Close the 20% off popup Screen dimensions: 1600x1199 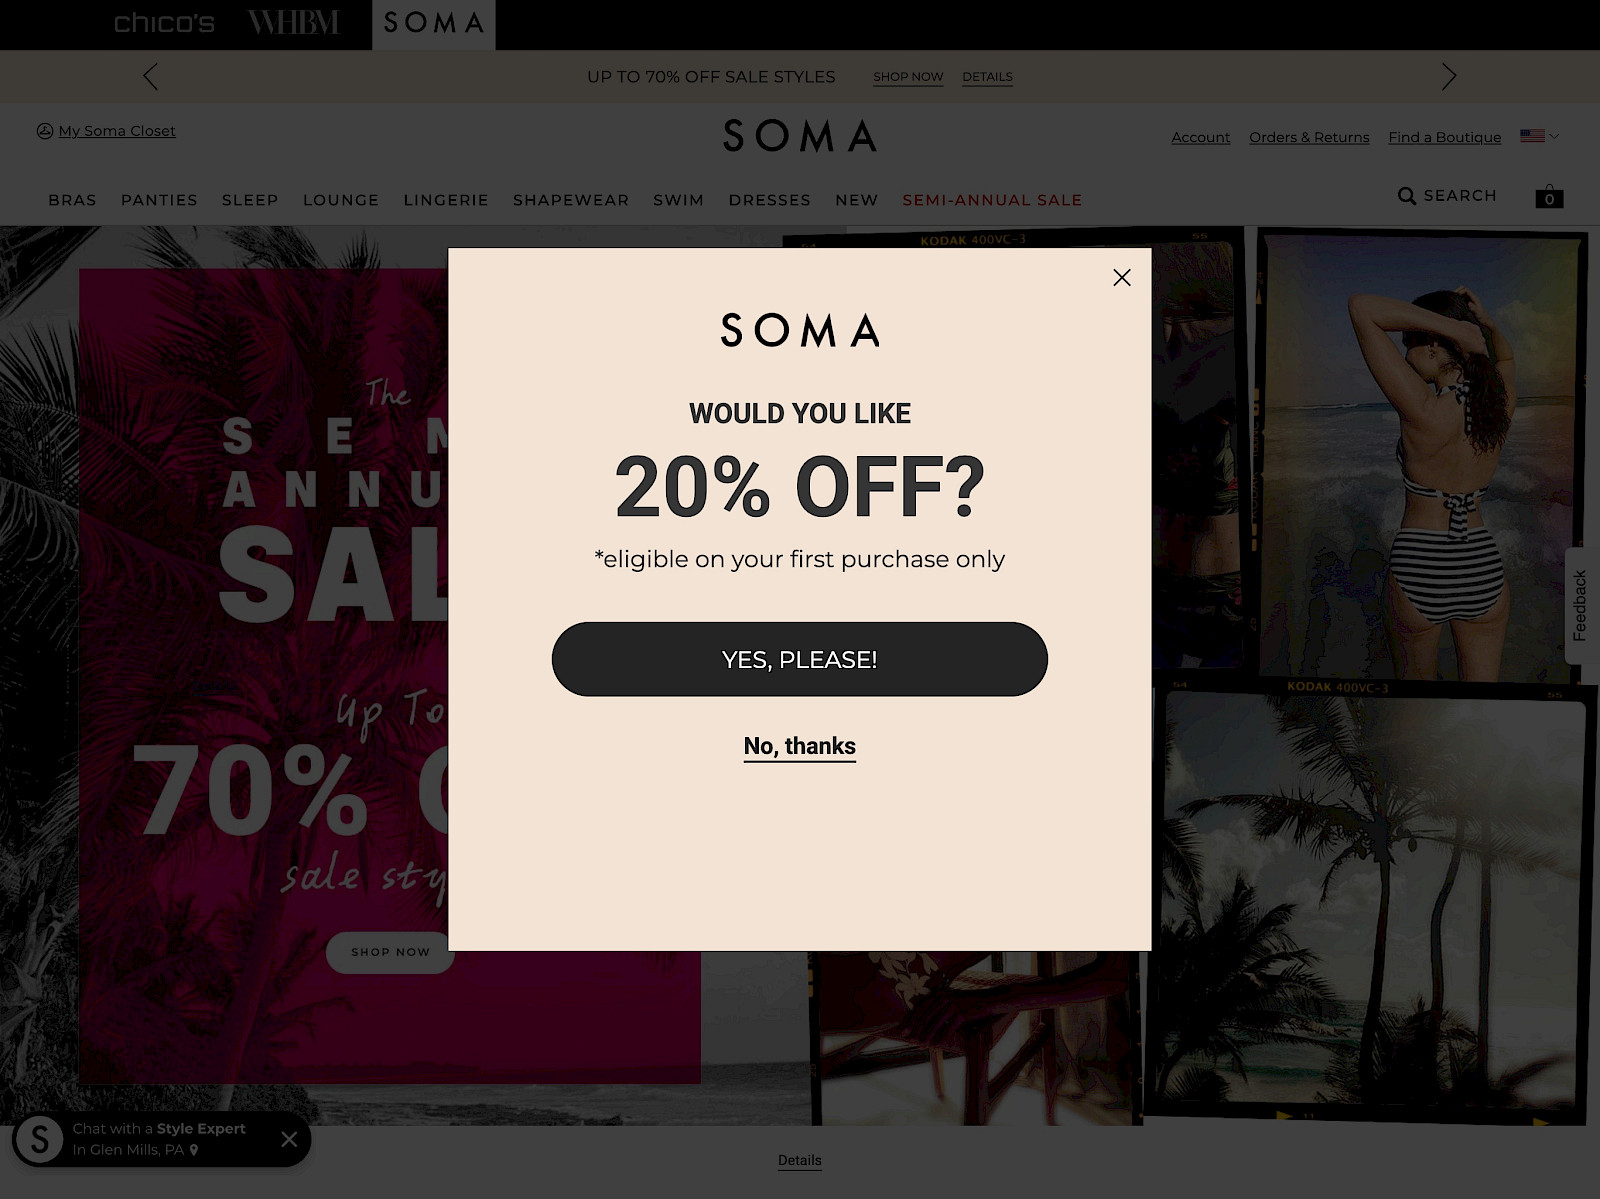1122,278
